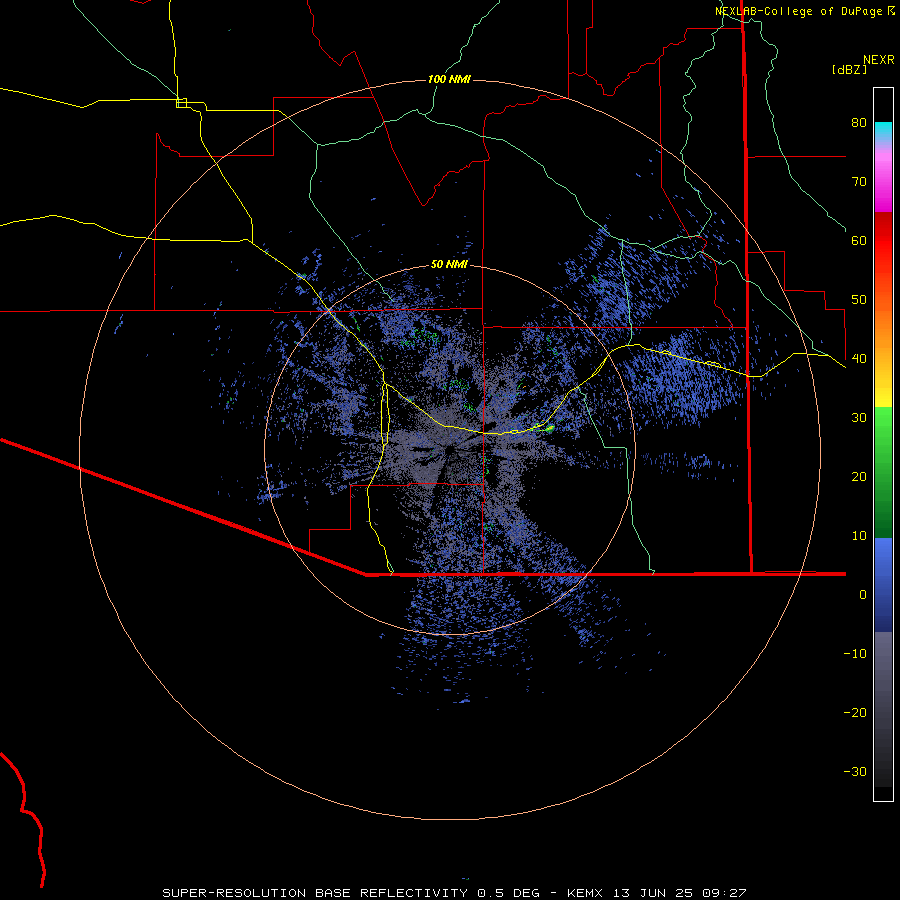Click the 50 value on the dBZ scale

[859, 300]
